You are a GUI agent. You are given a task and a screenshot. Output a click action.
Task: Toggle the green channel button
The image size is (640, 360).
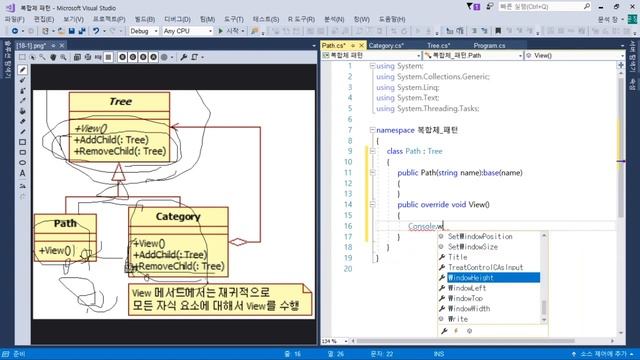[133, 57]
